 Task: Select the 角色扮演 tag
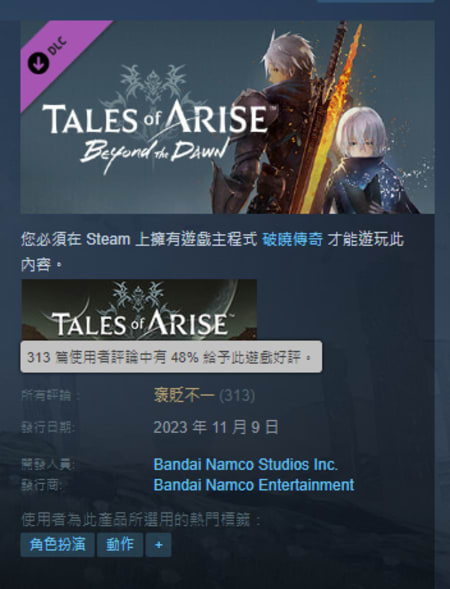point(57,544)
